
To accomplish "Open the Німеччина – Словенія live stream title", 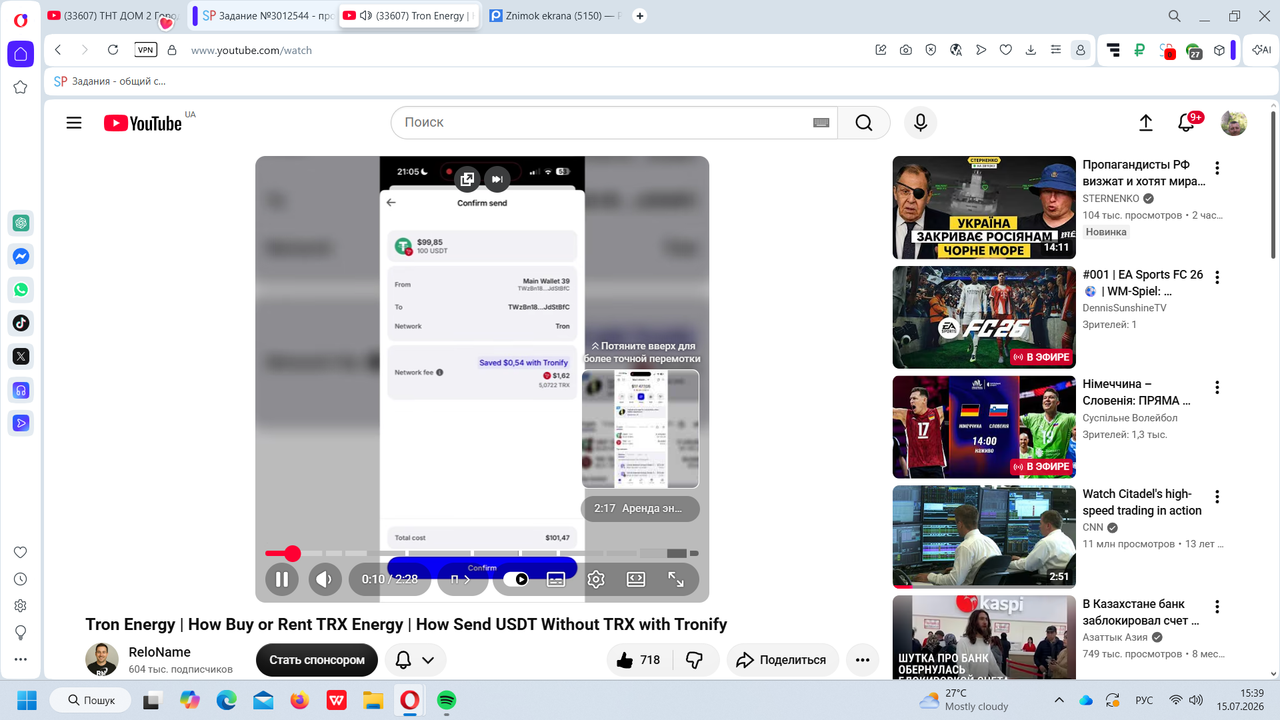I will (x=1138, y=393).
